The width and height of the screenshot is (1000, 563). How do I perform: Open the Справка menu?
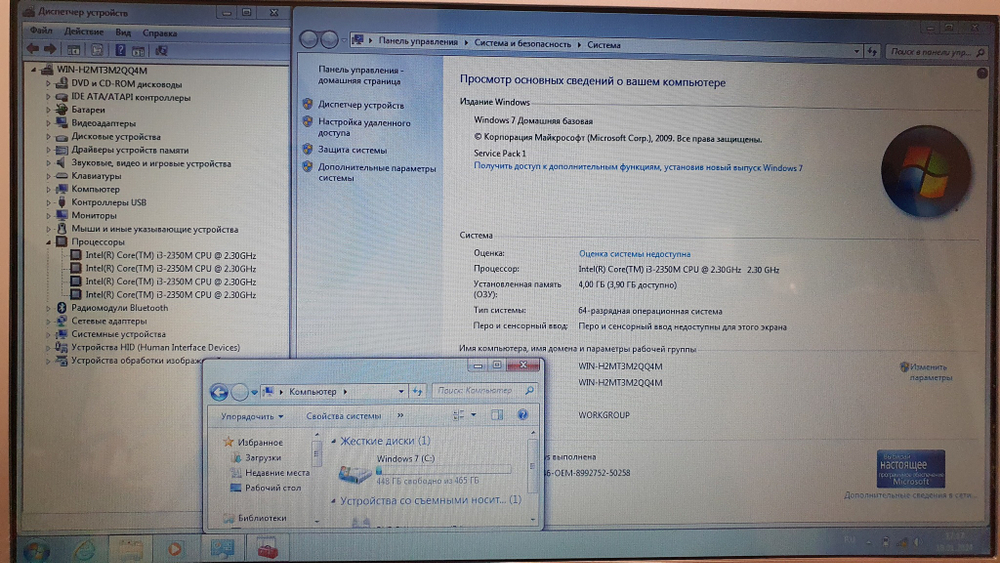click(x=159, y=33)
